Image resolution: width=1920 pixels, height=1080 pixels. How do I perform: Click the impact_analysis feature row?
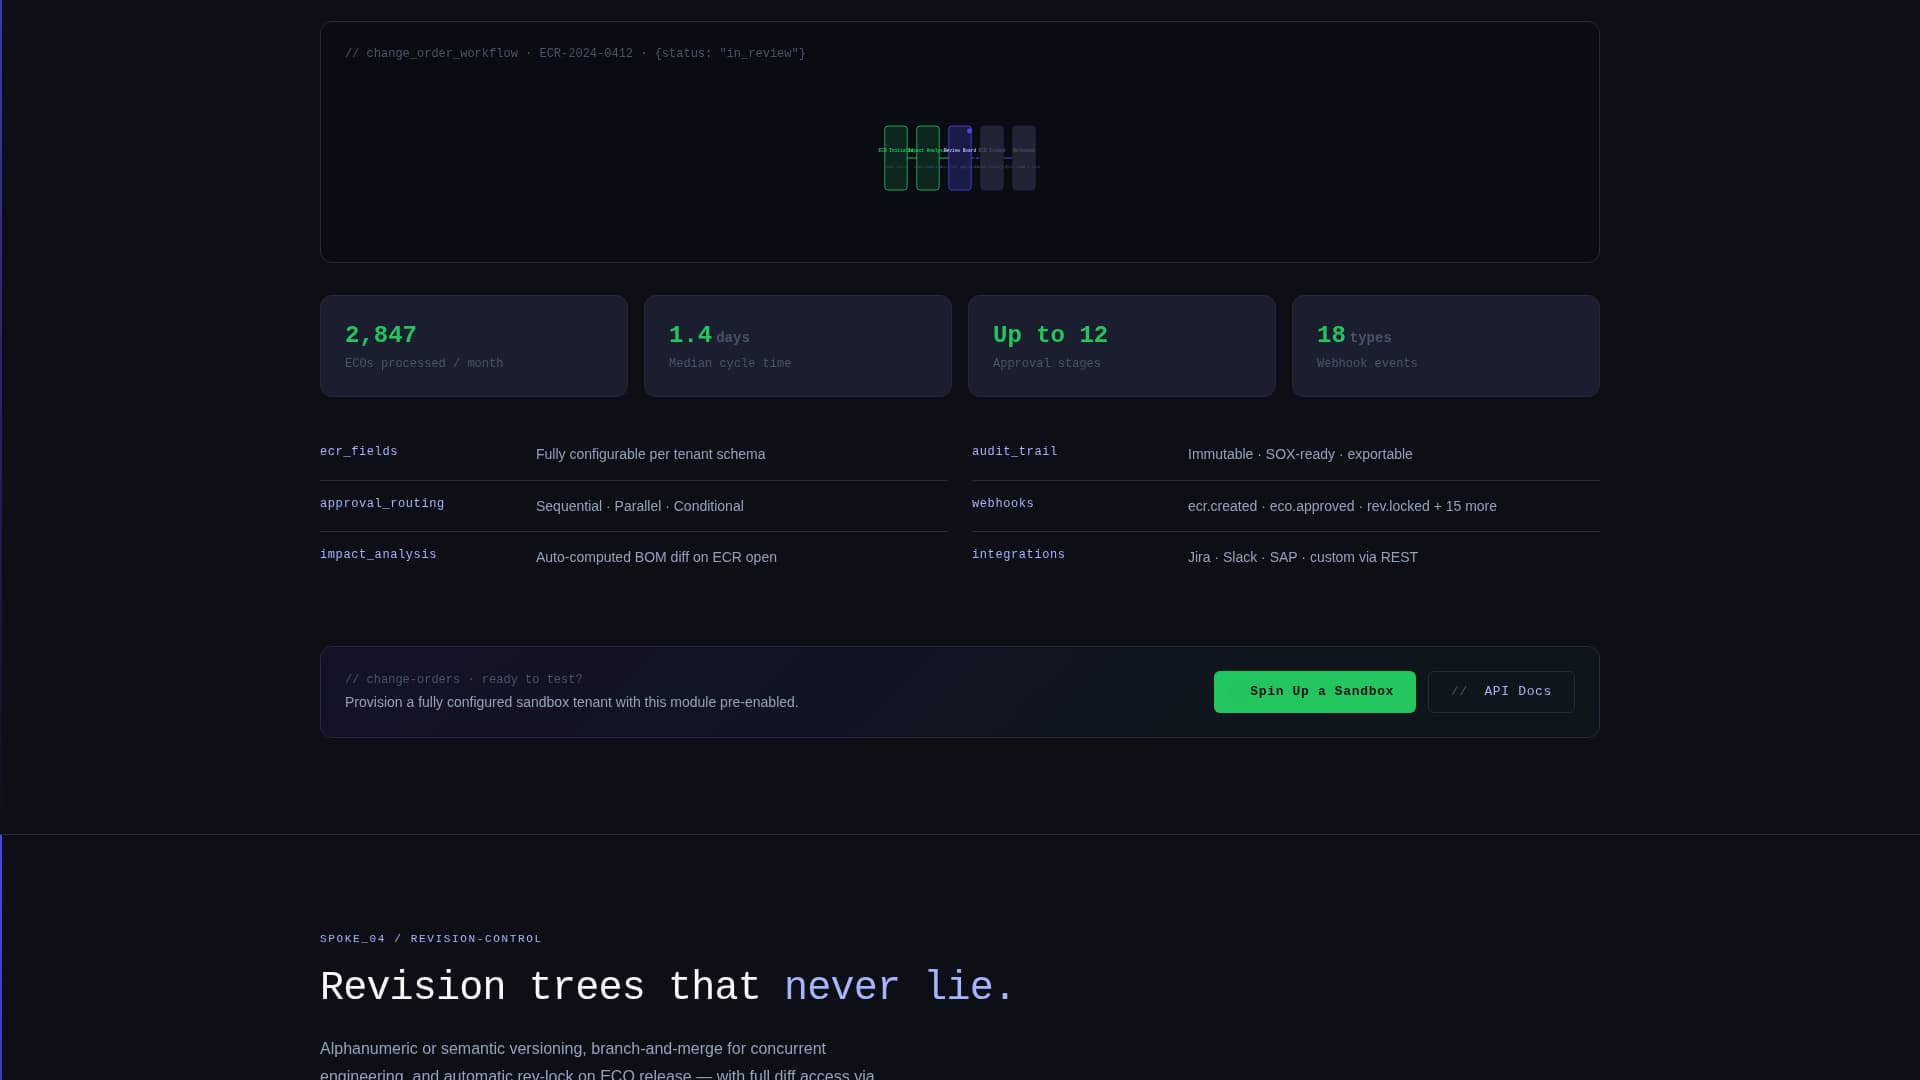(378, 555)
